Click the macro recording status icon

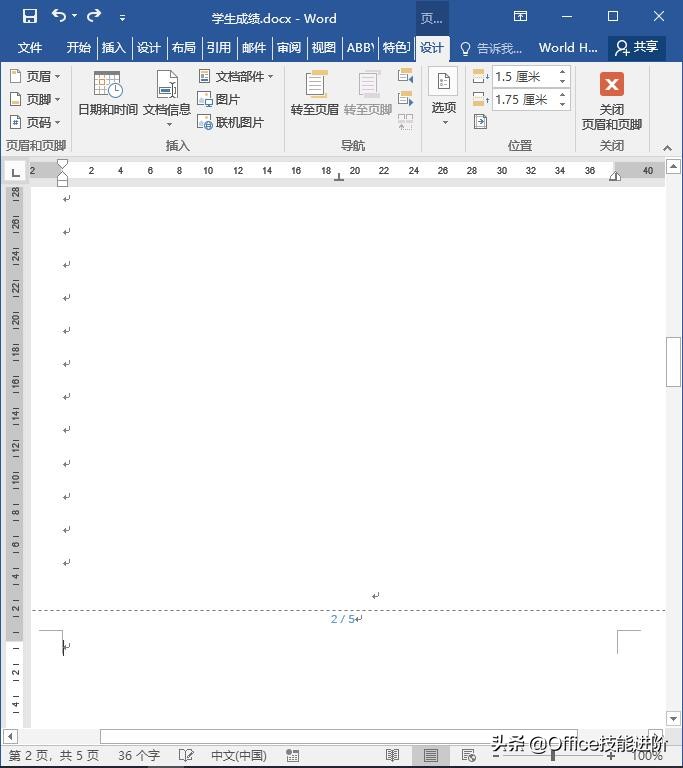tap(293, 756)
